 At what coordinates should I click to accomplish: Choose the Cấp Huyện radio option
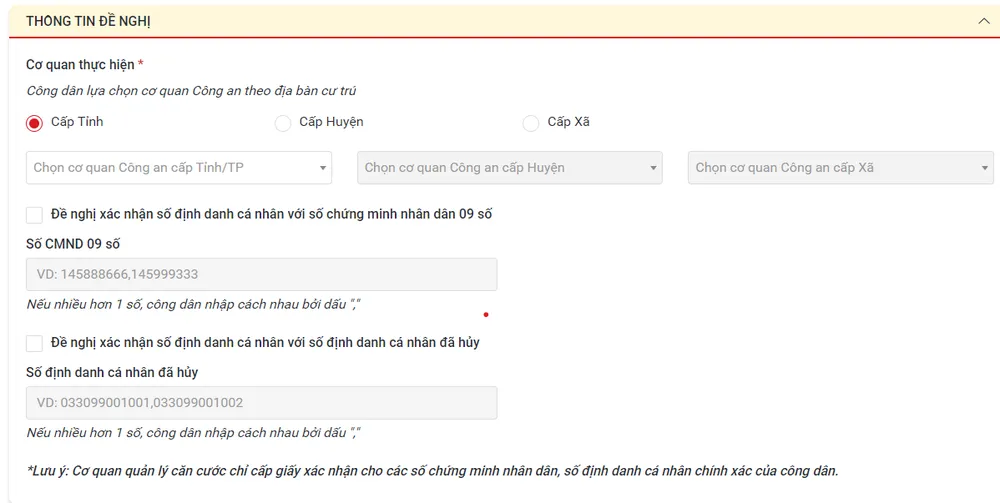[x=283, y=123]
